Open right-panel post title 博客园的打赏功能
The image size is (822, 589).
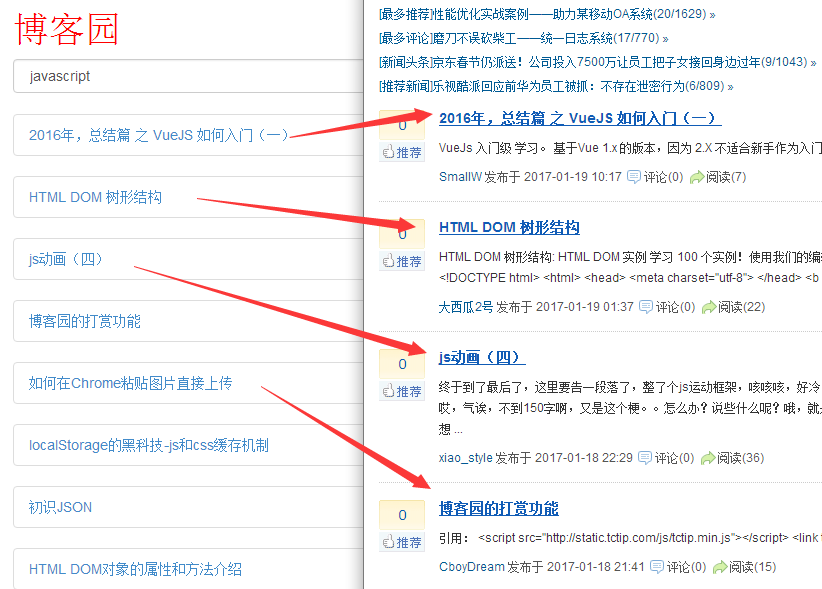click(499, 508)
